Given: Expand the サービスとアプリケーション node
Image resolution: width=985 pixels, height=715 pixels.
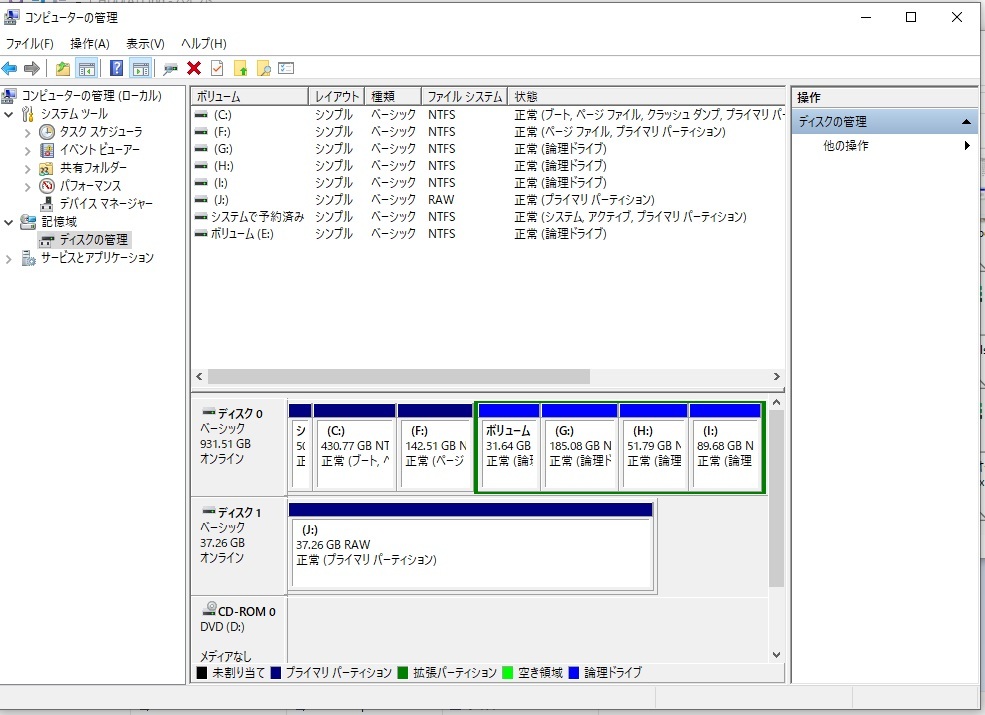Looking at the screenshot, I should click(10, 258).
